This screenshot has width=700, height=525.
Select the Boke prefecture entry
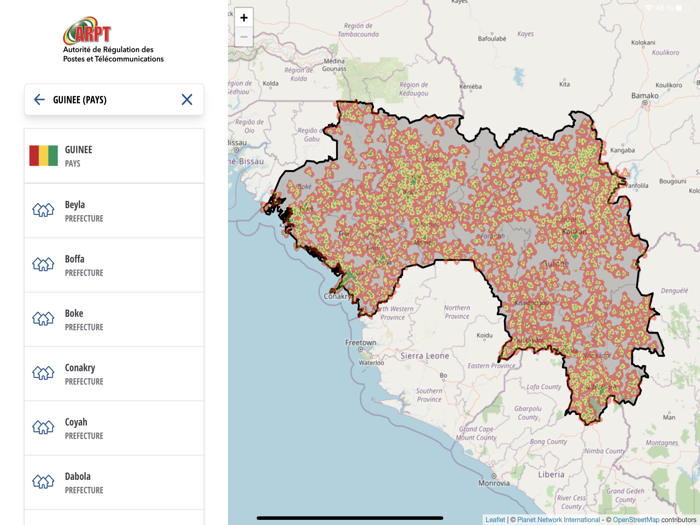click(x=114, y=320)
